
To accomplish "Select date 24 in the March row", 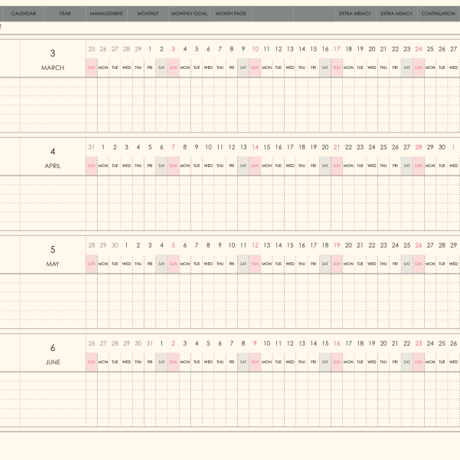I will click(419, 49).
